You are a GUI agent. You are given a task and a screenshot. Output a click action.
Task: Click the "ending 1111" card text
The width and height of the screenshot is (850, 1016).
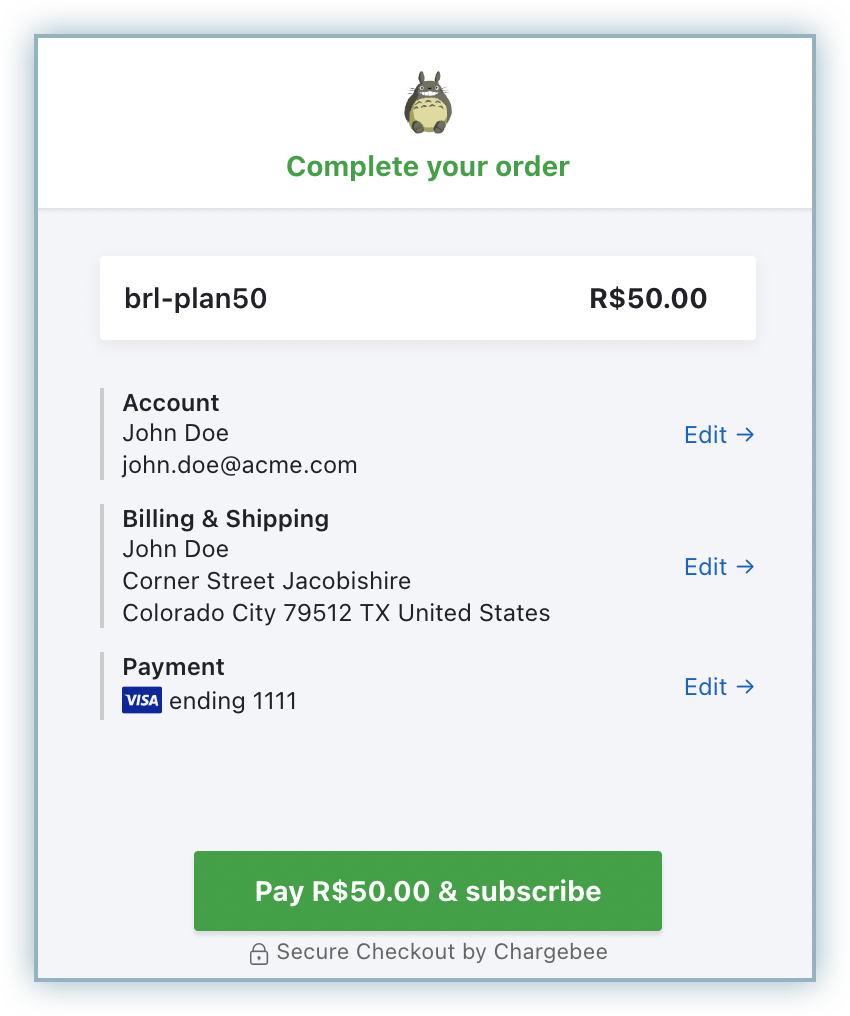coord(233,701)
